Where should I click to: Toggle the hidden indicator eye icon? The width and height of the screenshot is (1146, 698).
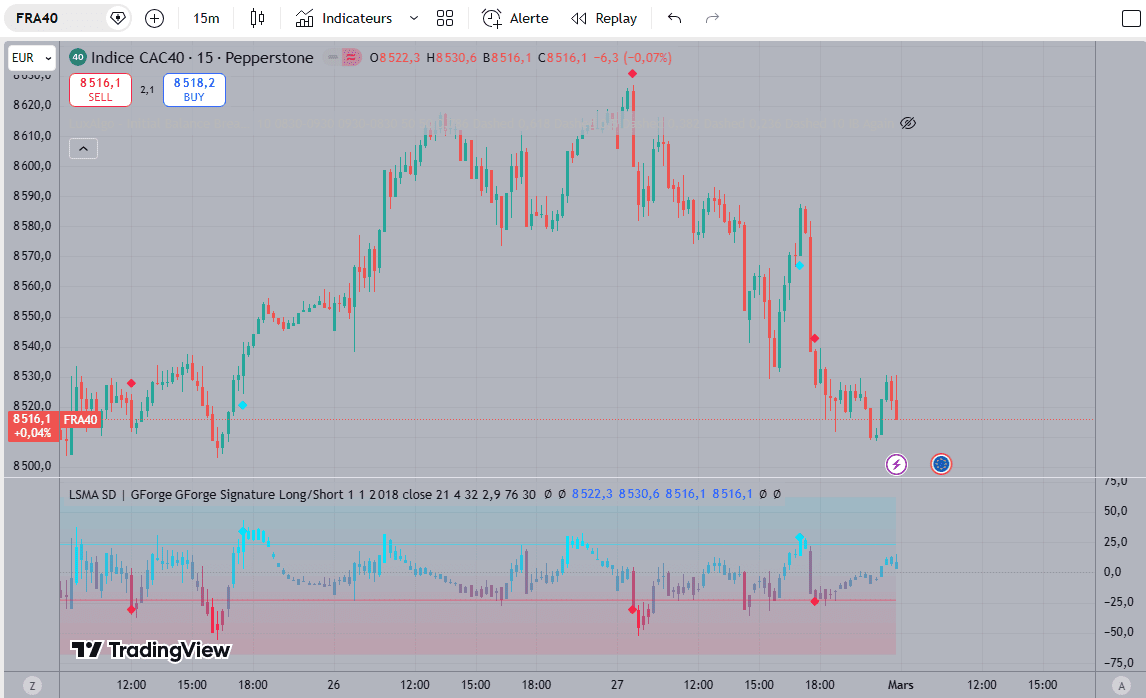tap(908, 123)
